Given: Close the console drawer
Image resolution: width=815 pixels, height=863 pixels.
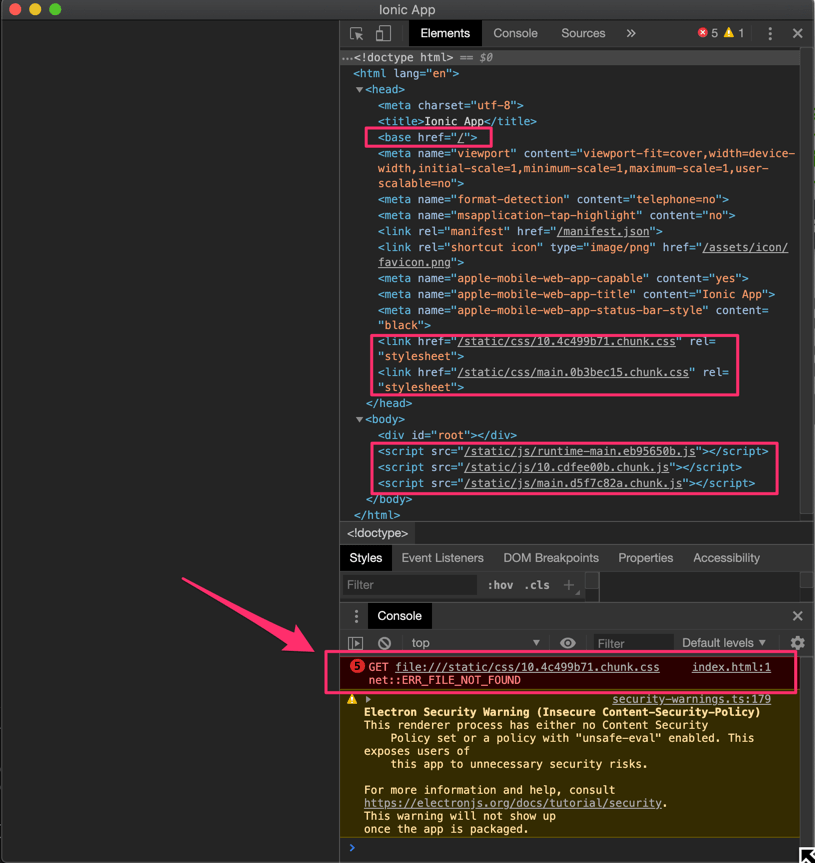Looking at the screenshot, I should 797,616.
